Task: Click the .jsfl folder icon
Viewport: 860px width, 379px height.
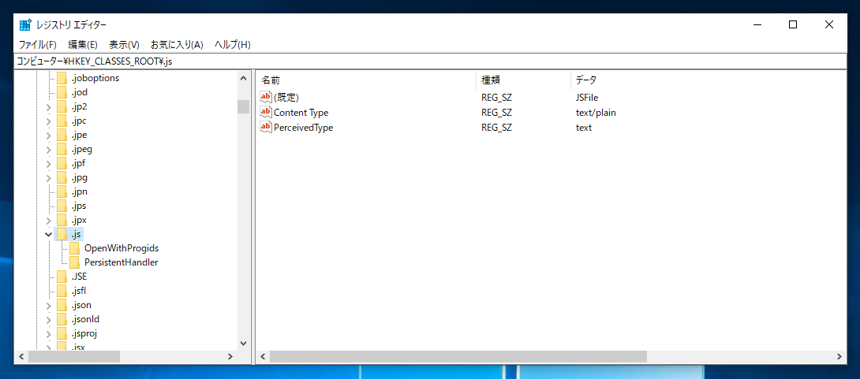Action: (x=61, y=291)
